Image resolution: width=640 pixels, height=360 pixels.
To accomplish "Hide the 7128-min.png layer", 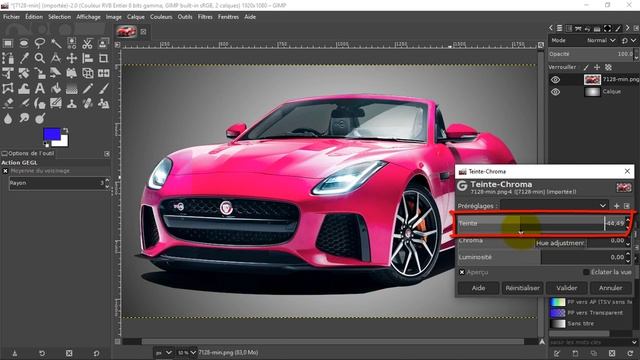I will click(x=556, y=80).
